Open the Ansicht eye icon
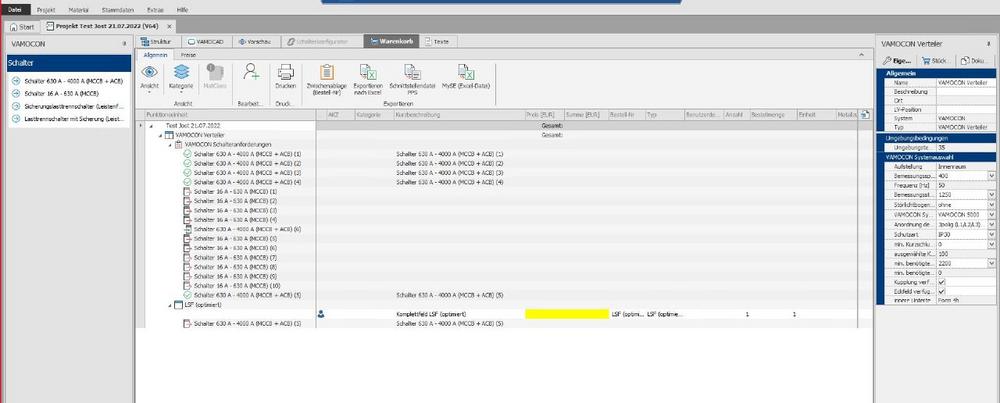This screenshot has height=403, width=1000. click(x=149, y=72)
